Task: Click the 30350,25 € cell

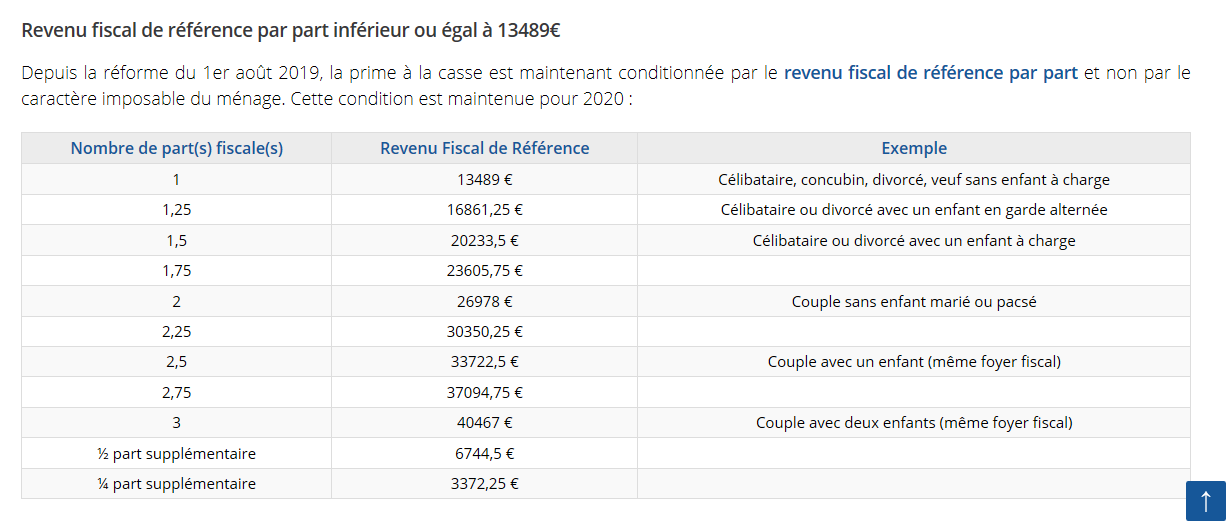Action: (x=484, y=332)
